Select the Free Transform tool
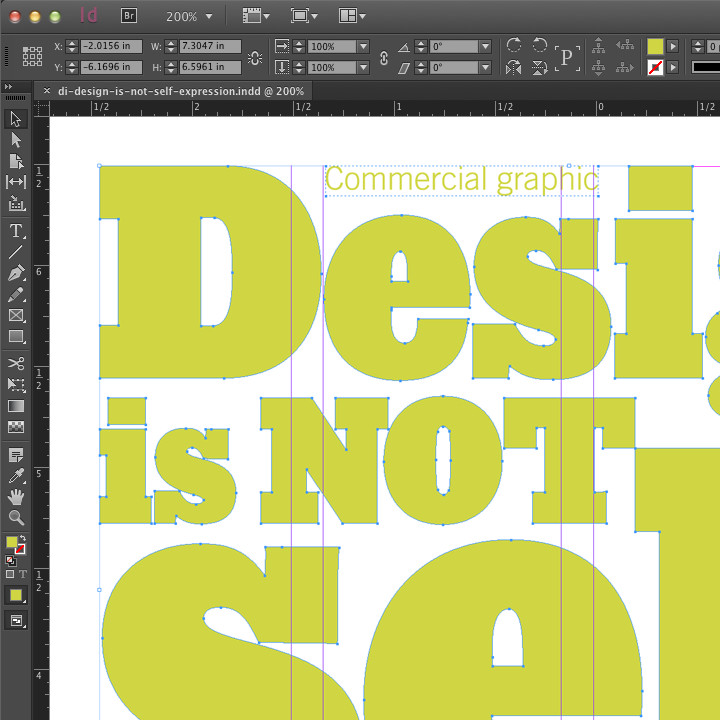This screenshot has height=720, width=720. tap(16, 385)
